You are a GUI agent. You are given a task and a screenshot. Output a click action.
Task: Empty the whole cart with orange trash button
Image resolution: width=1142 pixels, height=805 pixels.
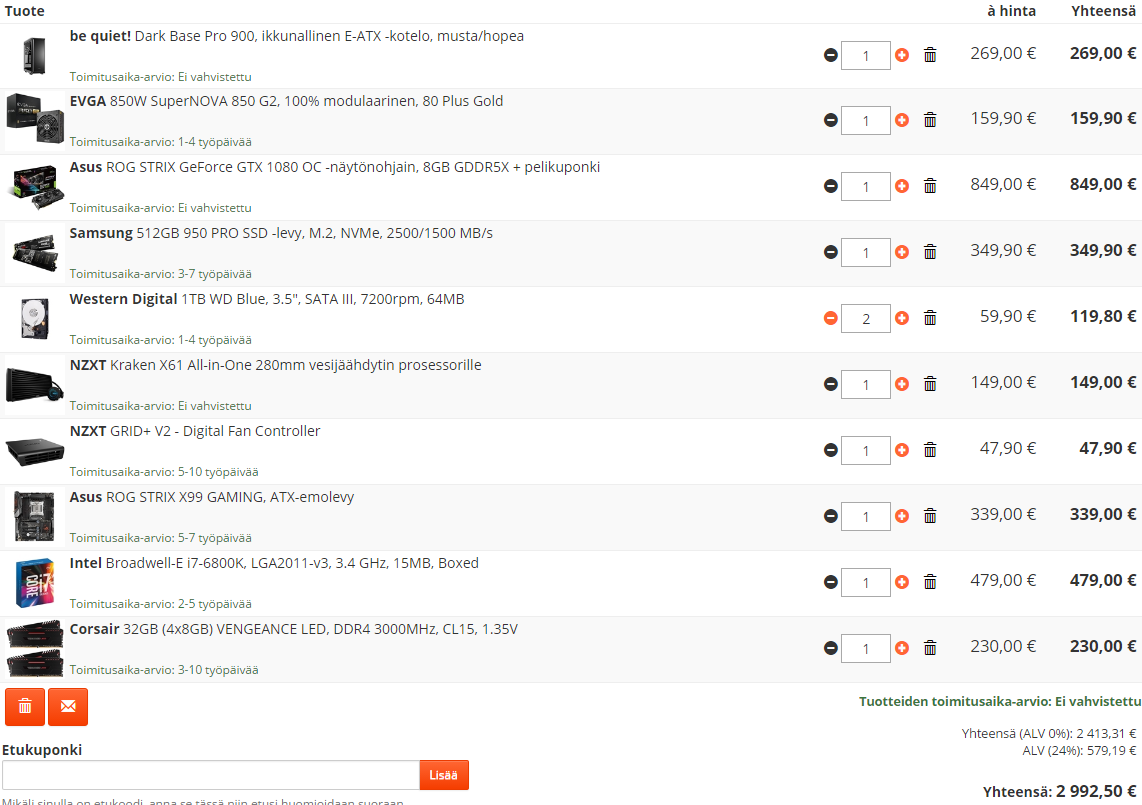[x=25, y=707]
